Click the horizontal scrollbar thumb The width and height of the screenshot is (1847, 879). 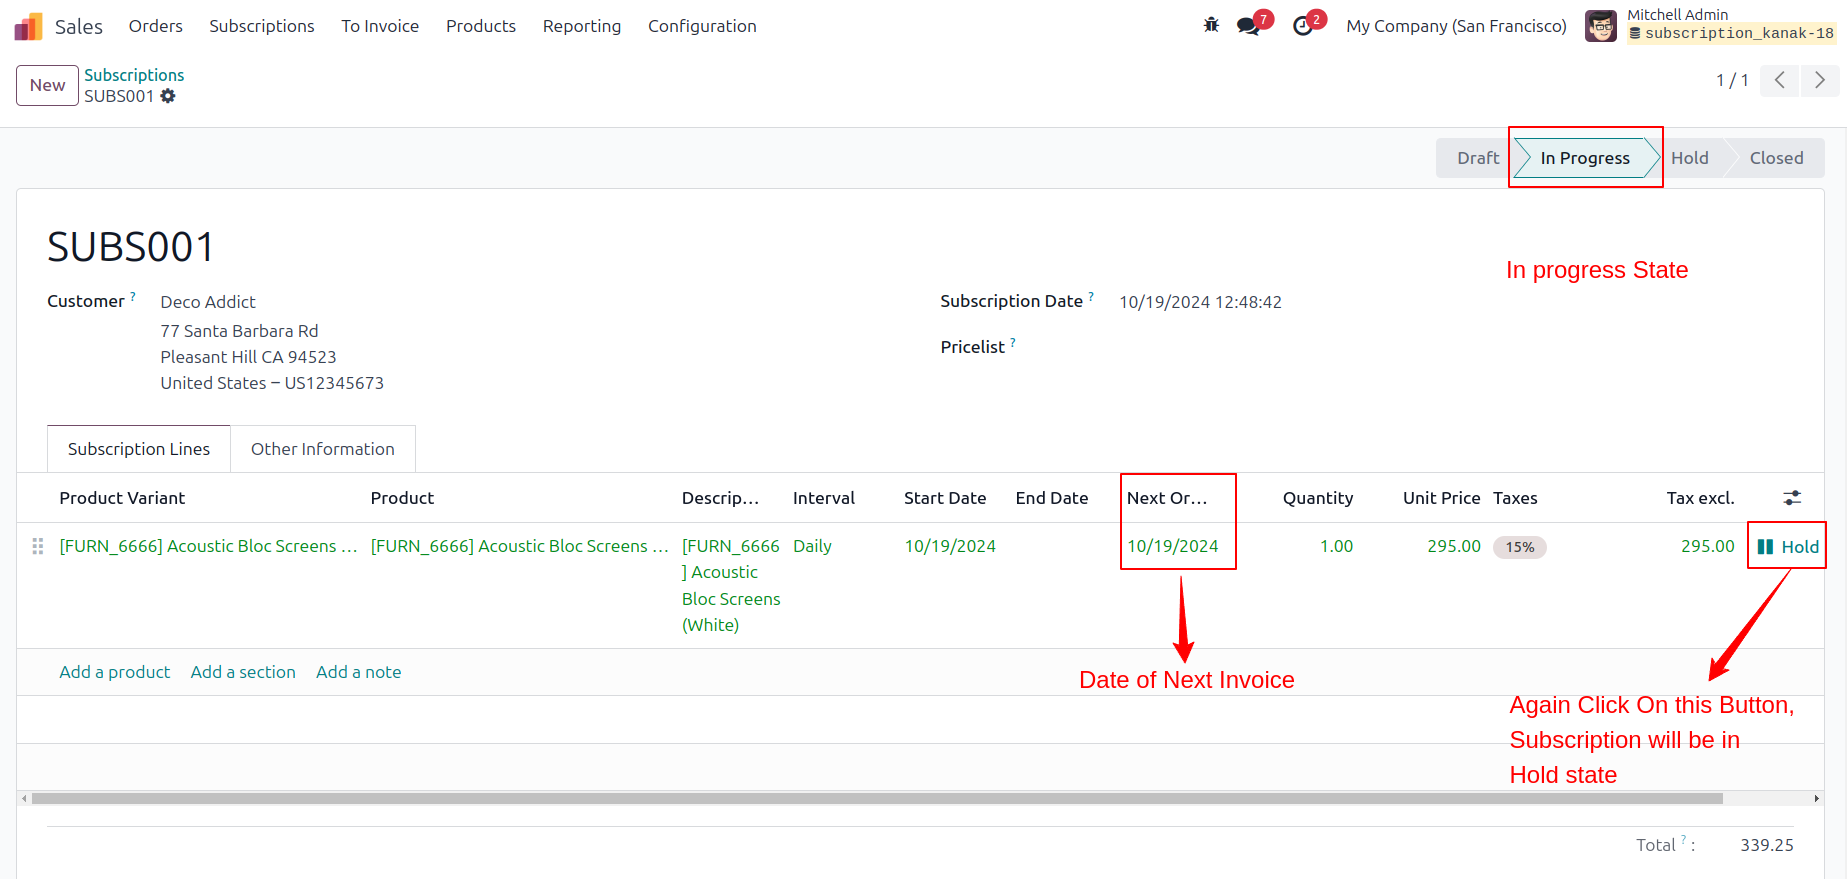coord(877,798)
